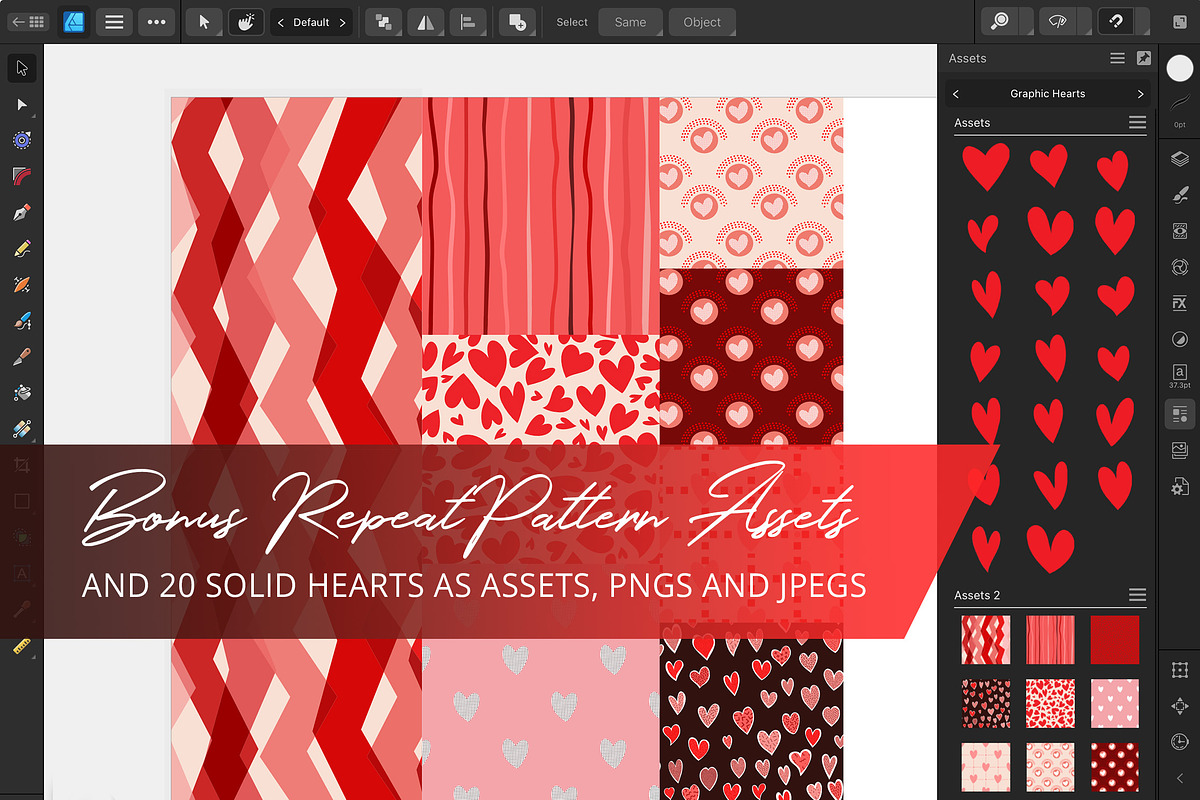Open the Layers studio

tap(1180, 158)
